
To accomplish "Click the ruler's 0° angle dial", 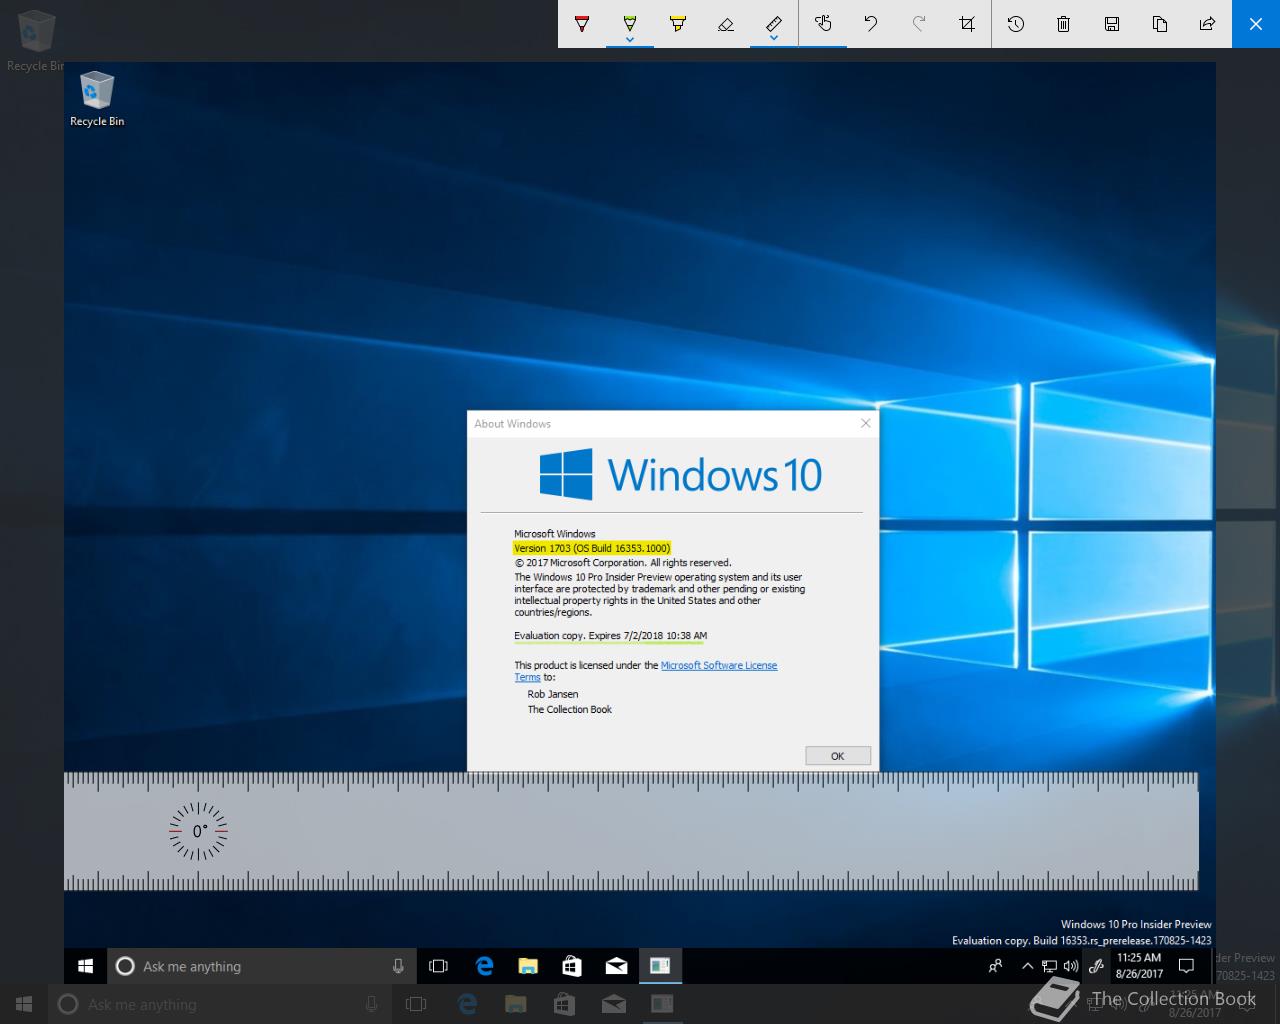I will point(198,831).
